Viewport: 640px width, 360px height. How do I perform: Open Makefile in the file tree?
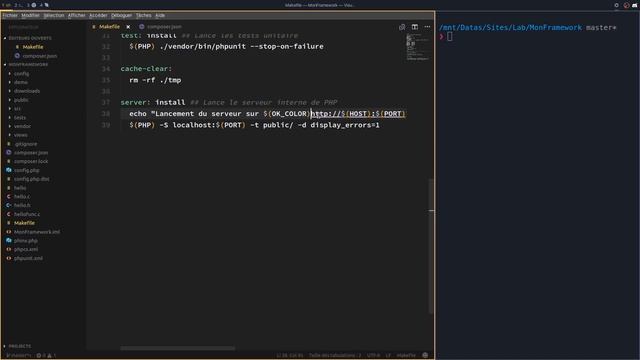[24, 223]
